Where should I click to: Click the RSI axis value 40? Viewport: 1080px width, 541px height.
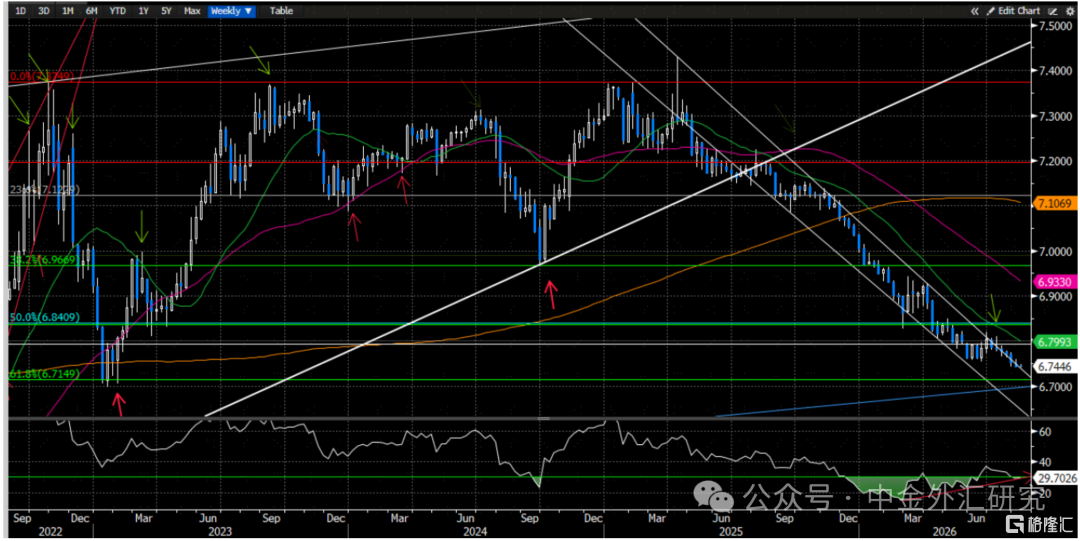1044,462
